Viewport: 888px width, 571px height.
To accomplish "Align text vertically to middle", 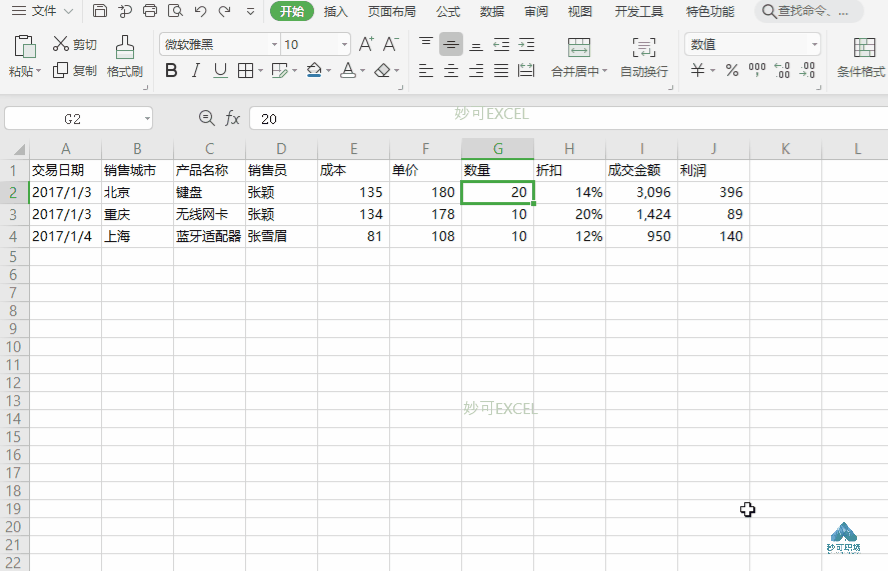I will (451, 44).
